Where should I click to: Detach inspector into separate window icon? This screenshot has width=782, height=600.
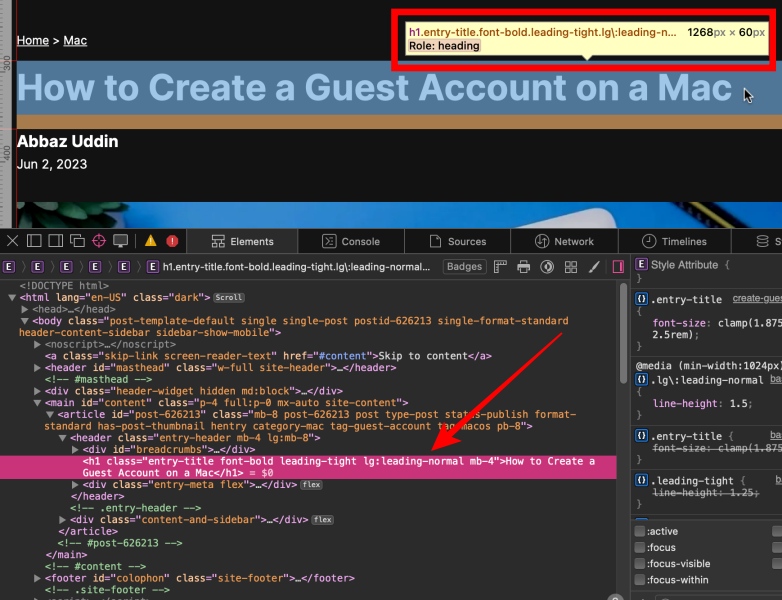[77, 241]
